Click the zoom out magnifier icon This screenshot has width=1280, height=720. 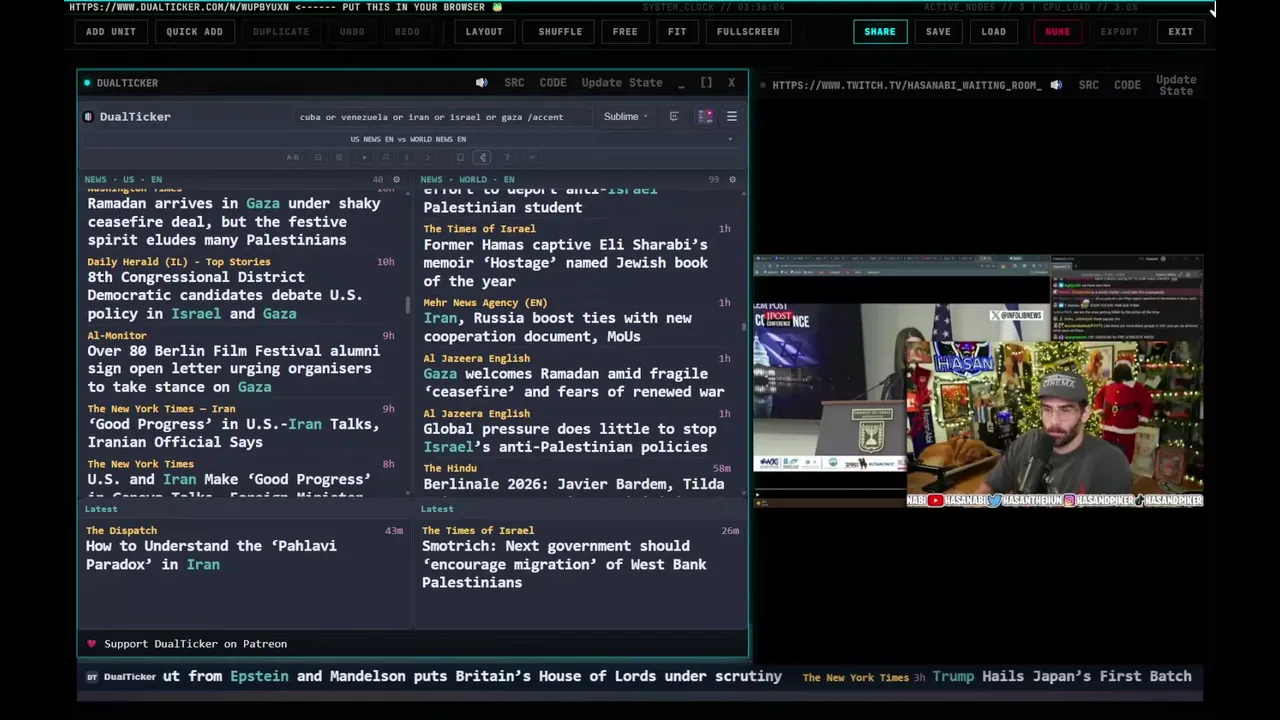coord(318,157)
